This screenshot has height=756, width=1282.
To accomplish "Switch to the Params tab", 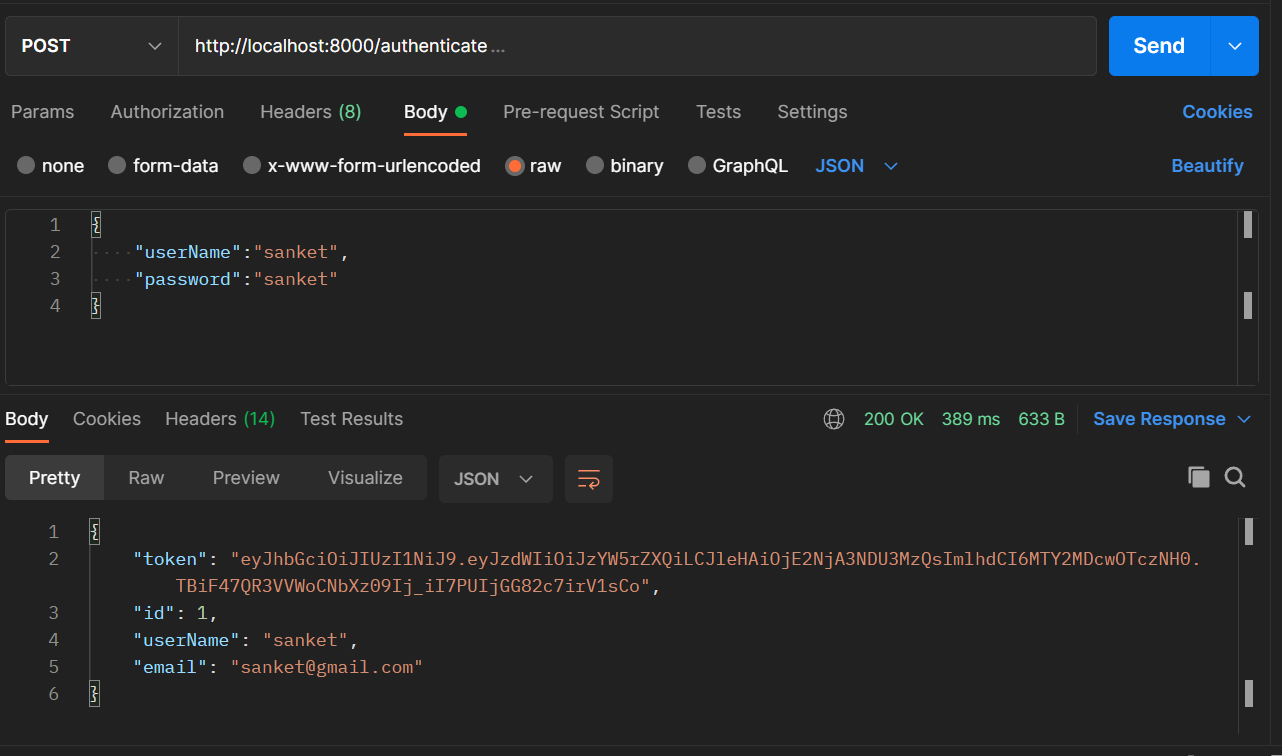I will (x=42, y=112).
